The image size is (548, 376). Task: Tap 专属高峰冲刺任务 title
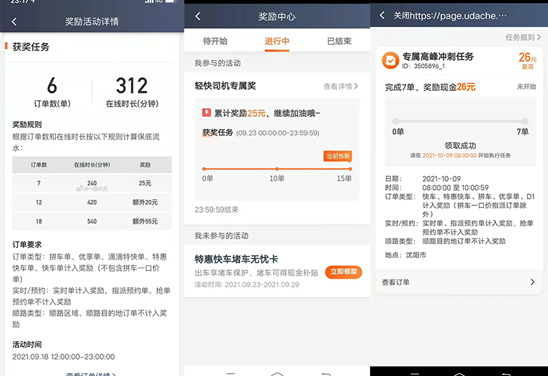[438, 56]
